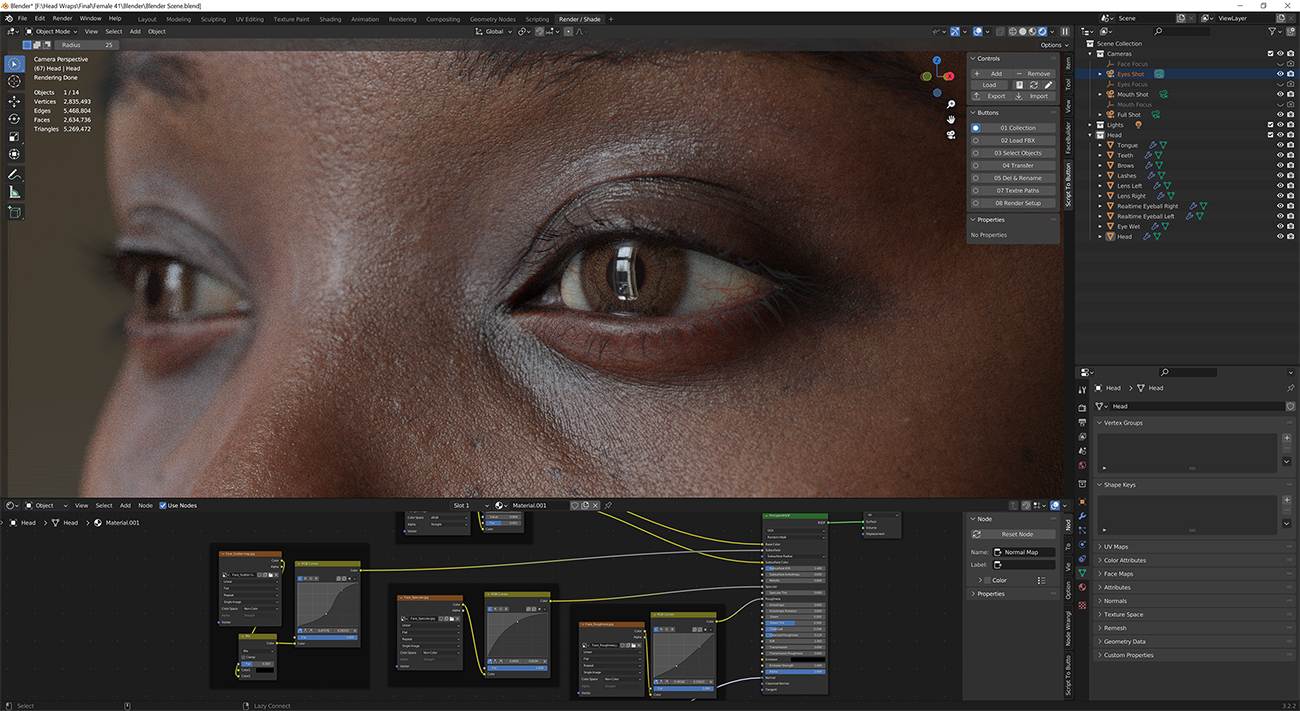Viewport: 1300px width, 711px height.
Task: Switch to the Shading workspace tab
Action: click(x=330, y=18)
